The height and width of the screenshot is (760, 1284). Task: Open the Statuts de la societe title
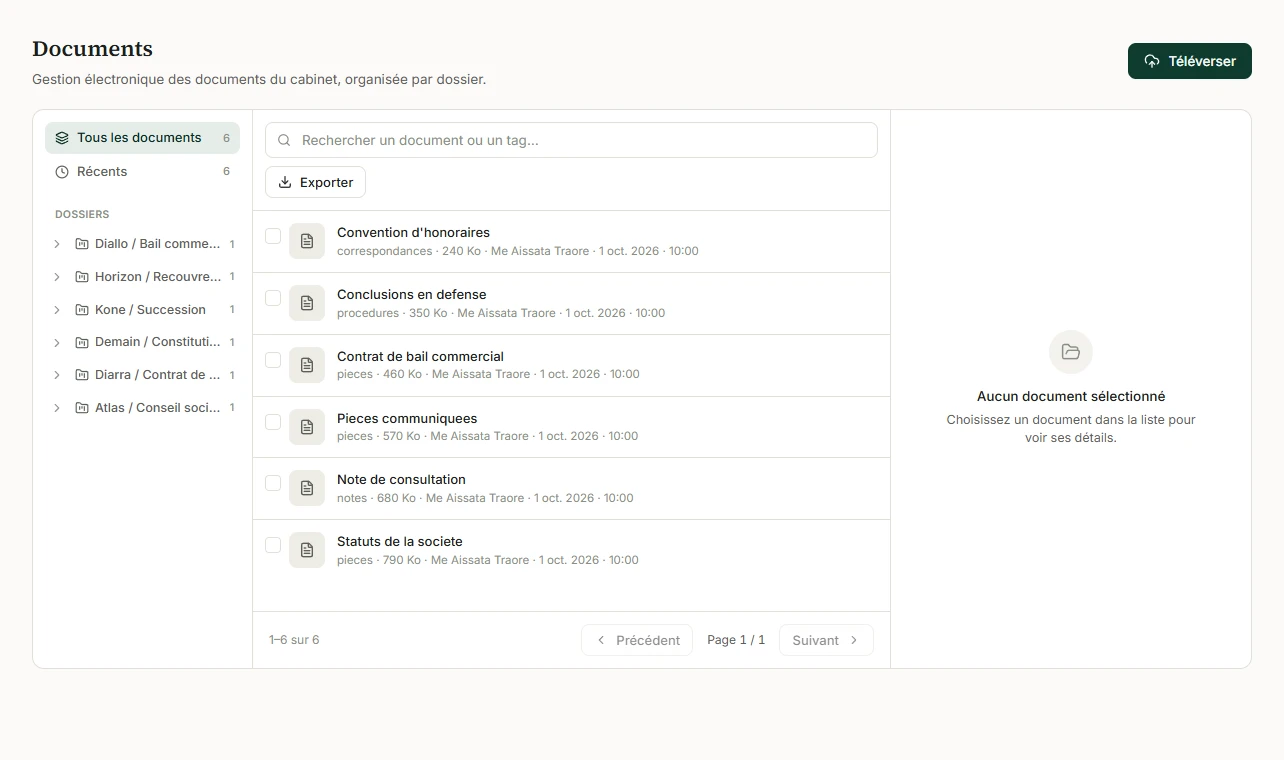tap(400, 542)
